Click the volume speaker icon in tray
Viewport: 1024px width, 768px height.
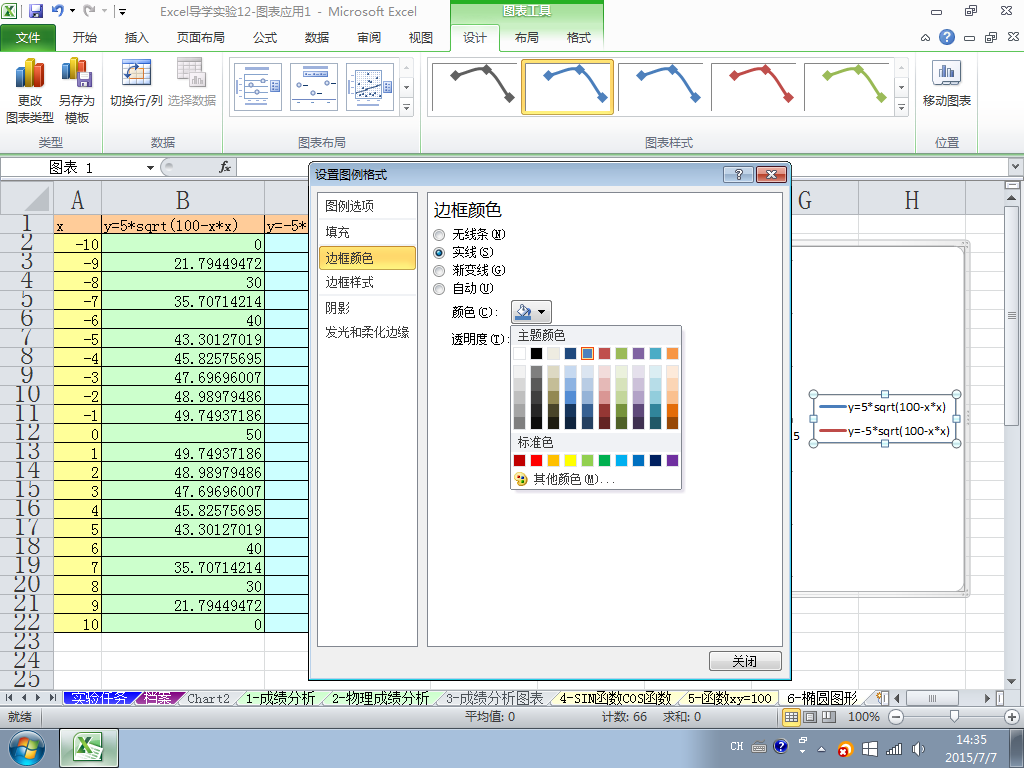[x=919, y=749]
